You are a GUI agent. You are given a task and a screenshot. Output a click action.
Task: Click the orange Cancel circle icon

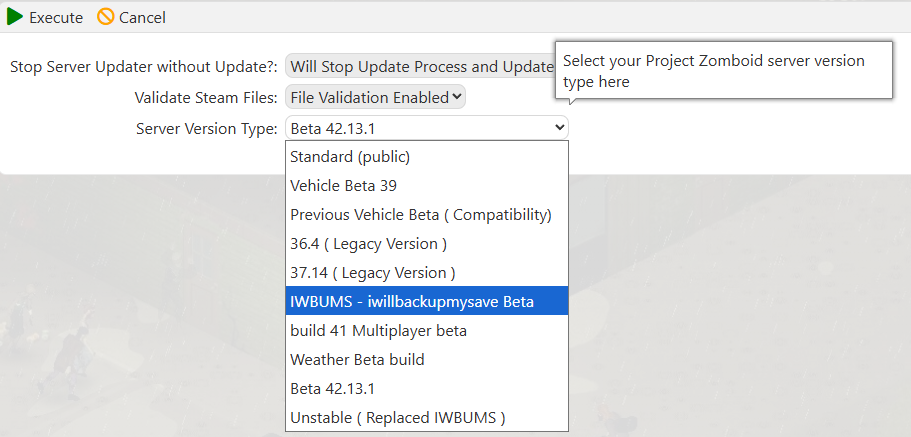pyautogui.click(x=105, y=17)
